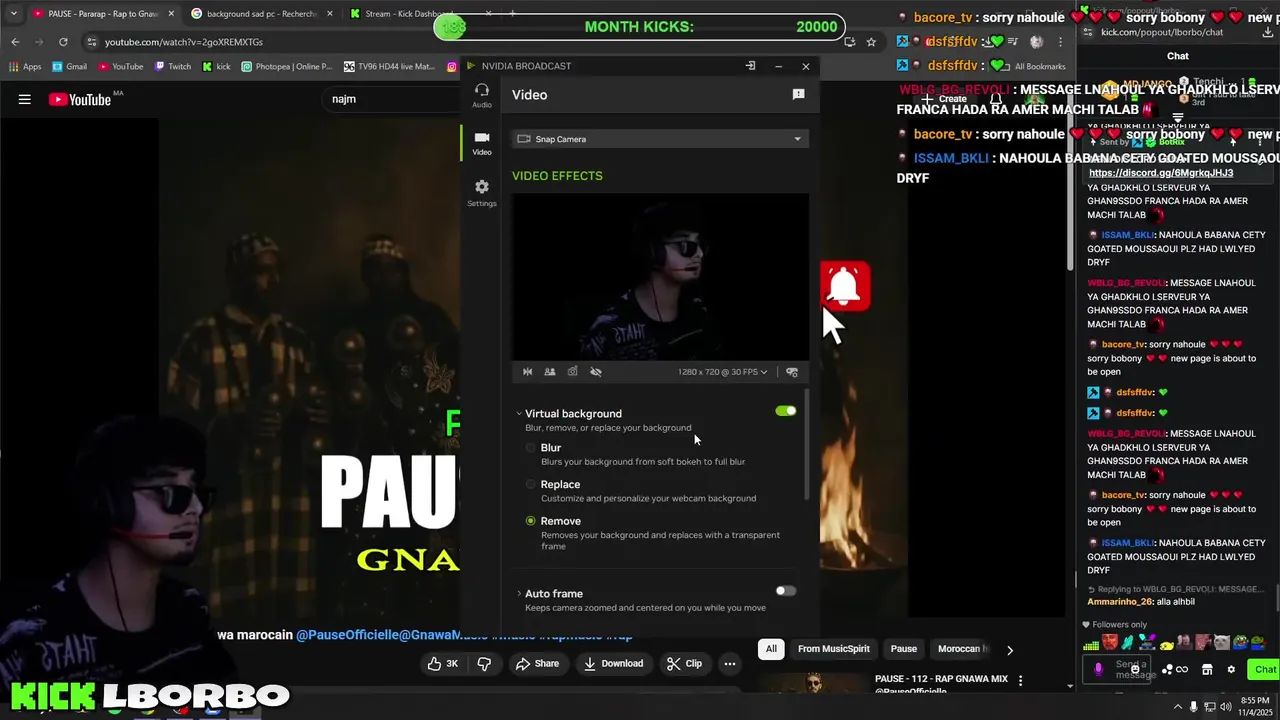This screenshot has width=1280, height=720.
Task: Open the Apps bookmarks shortcut
Action: click(25, 67)
